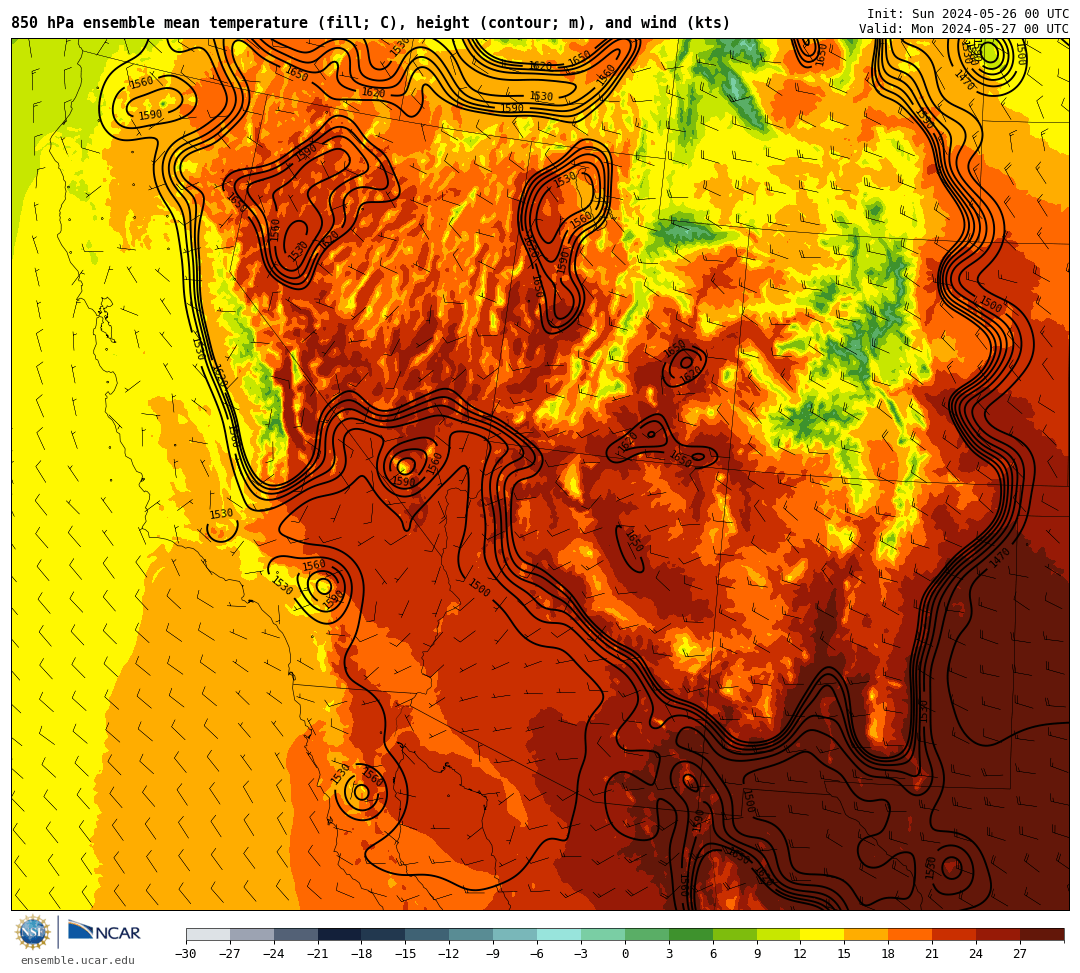
Task: Pick the -15 to -12 legend swatch
Action: 428,934
